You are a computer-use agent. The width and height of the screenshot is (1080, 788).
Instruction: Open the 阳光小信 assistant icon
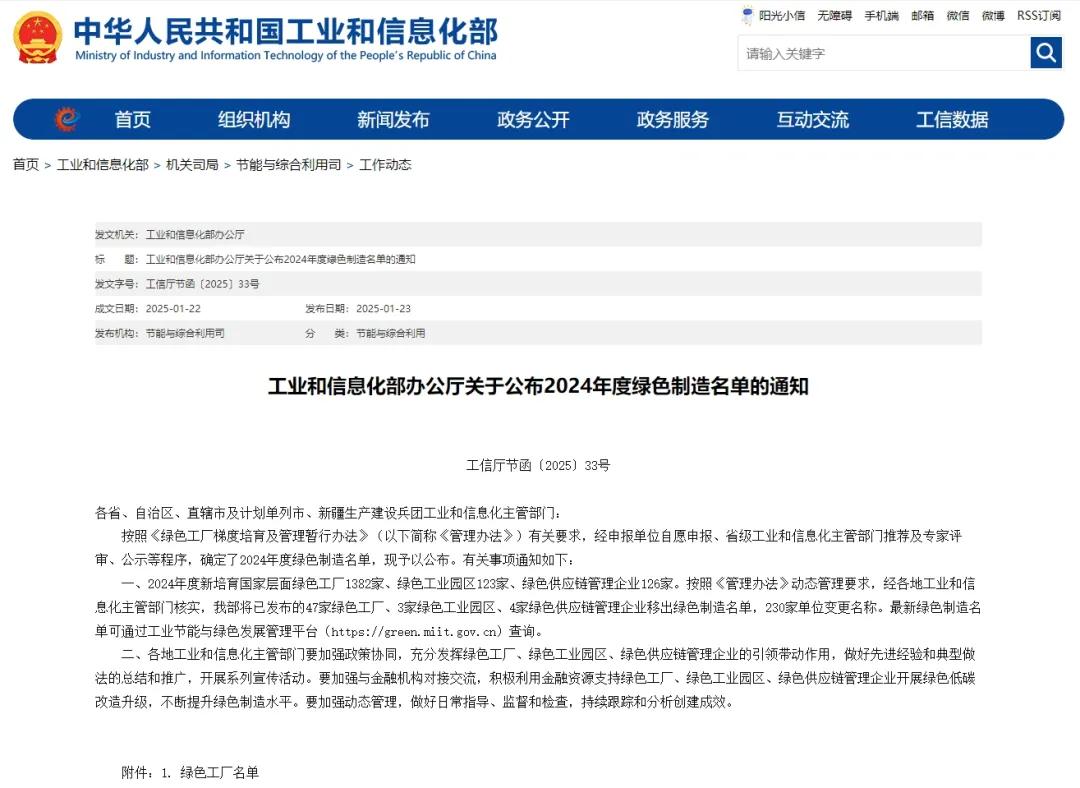pos(747,15)
